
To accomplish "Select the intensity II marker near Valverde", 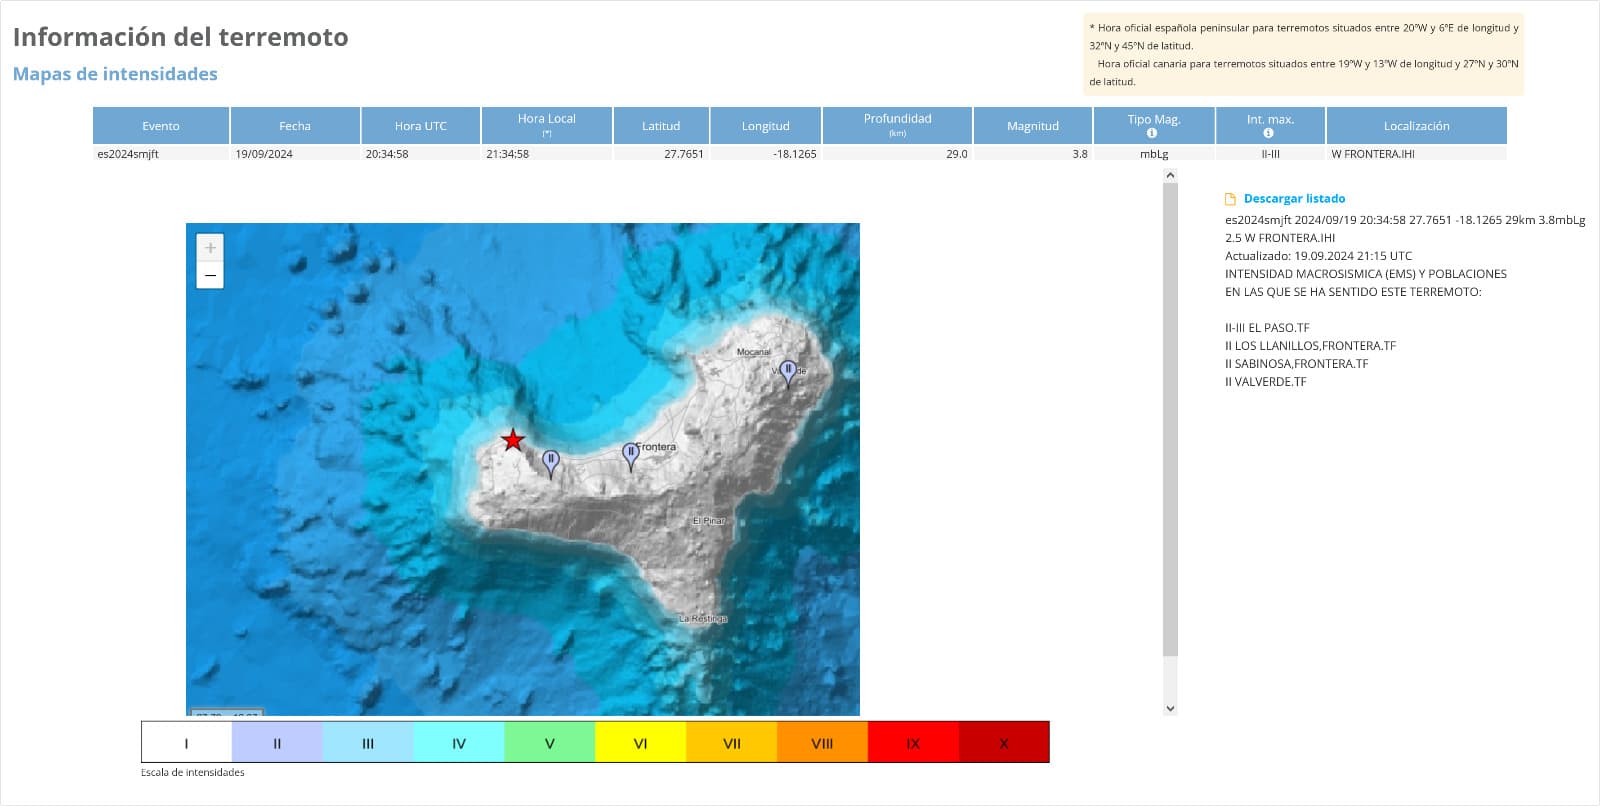I will (788, 374).
